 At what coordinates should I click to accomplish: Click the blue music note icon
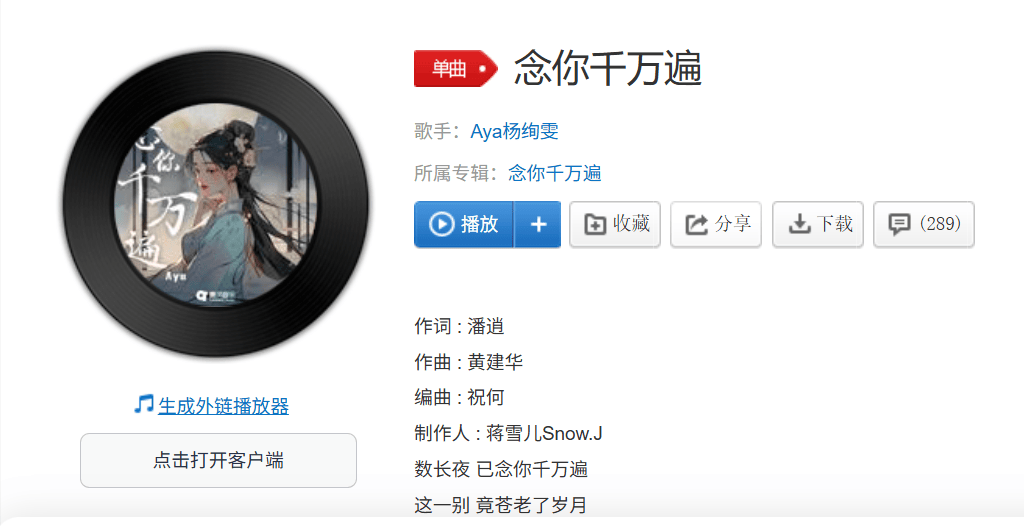143,404
